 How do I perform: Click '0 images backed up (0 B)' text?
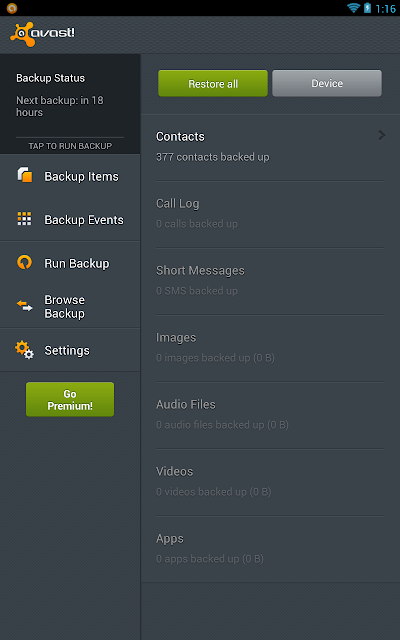pos(215,358)
